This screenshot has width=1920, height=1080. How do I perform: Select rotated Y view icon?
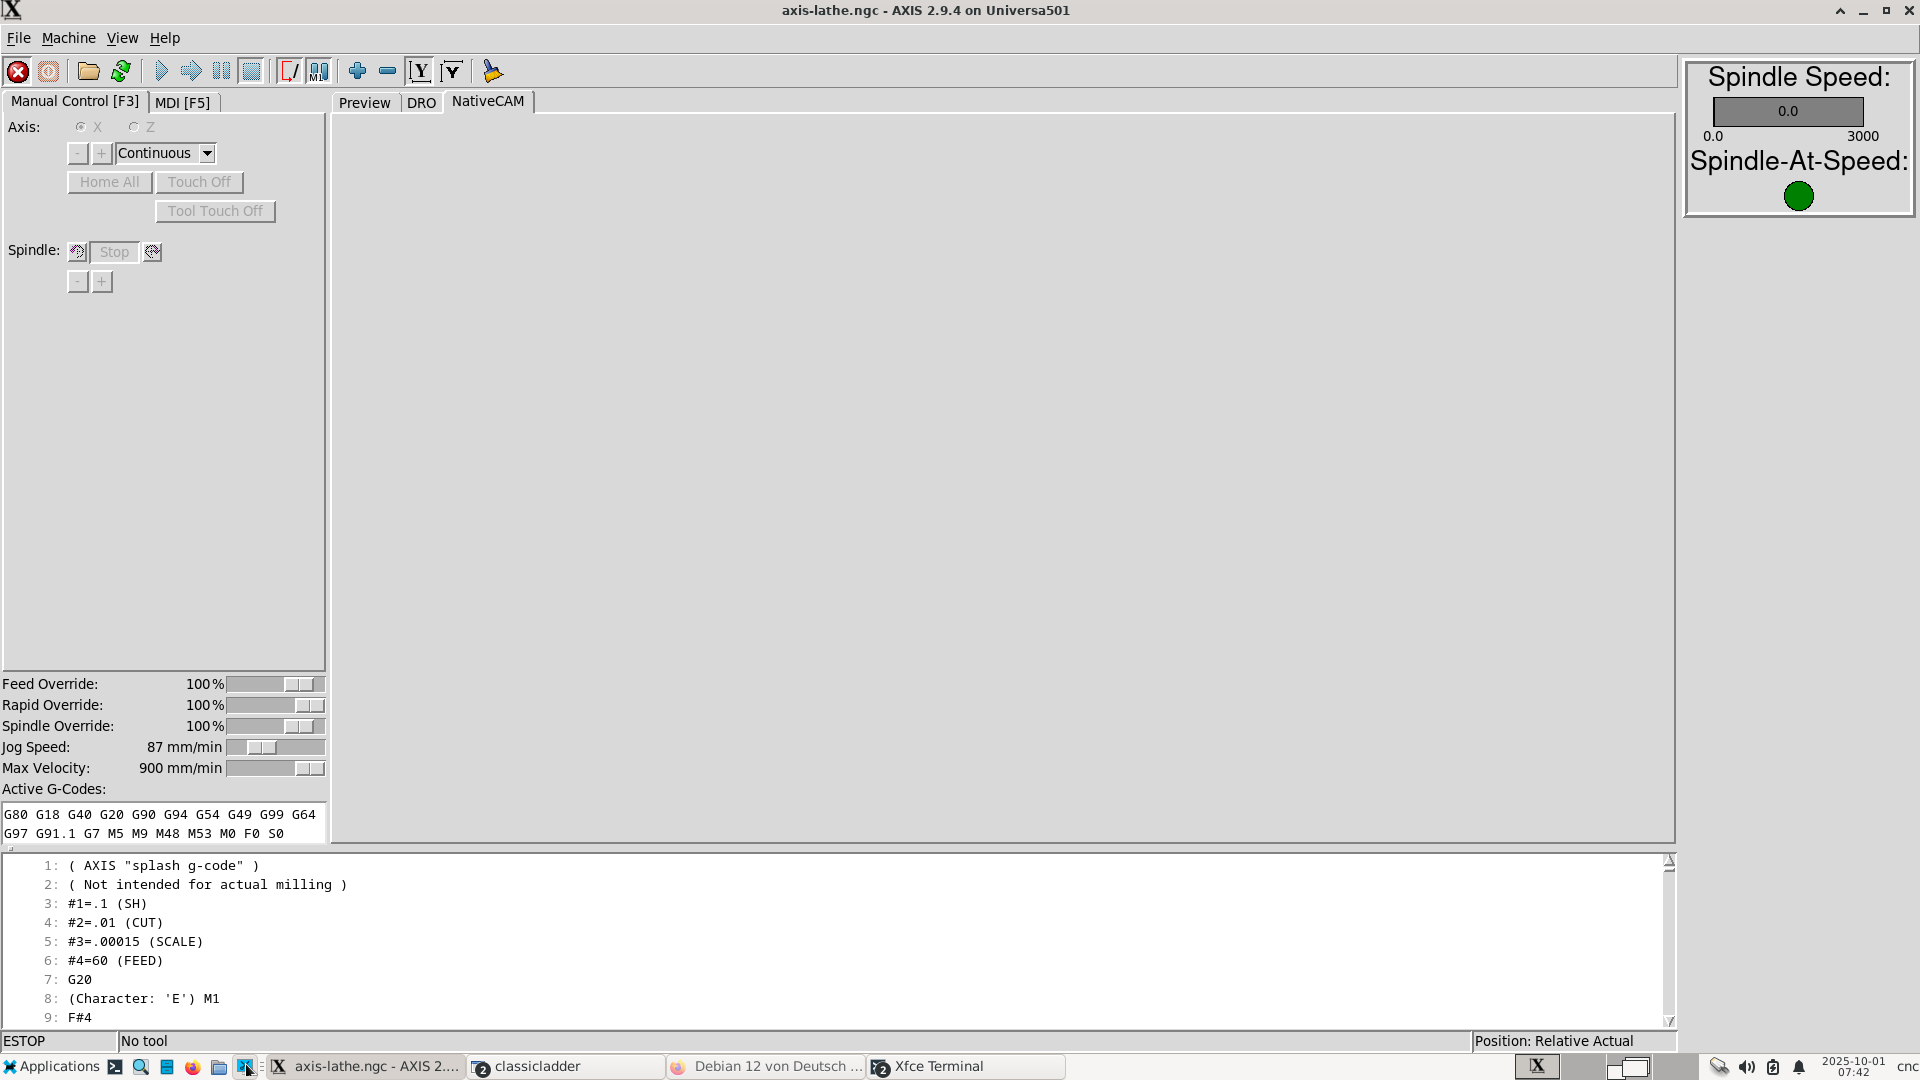tap(452, 71)
